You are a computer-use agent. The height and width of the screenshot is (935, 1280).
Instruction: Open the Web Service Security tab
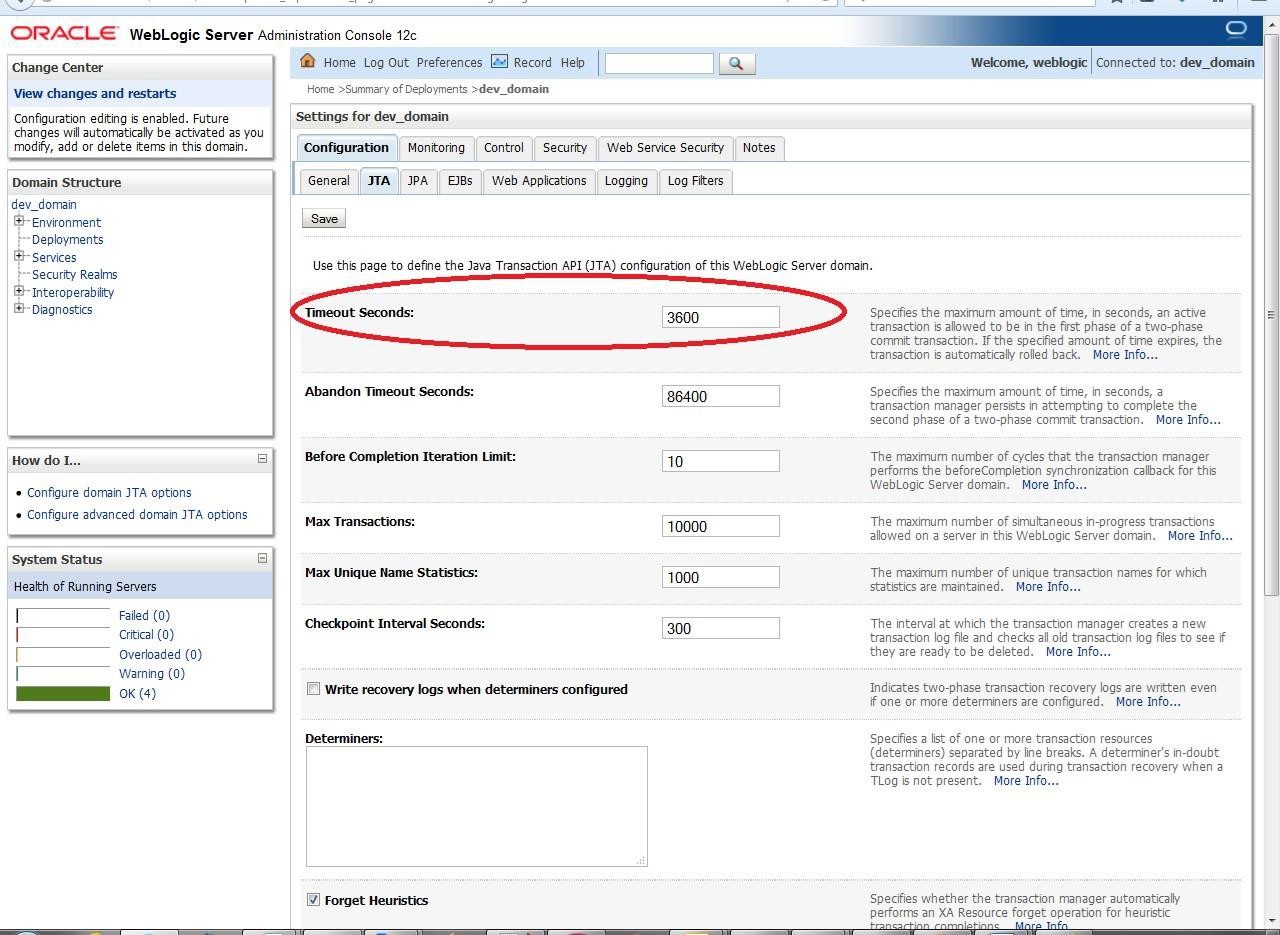pyautogui.click(x=665, y=148)
